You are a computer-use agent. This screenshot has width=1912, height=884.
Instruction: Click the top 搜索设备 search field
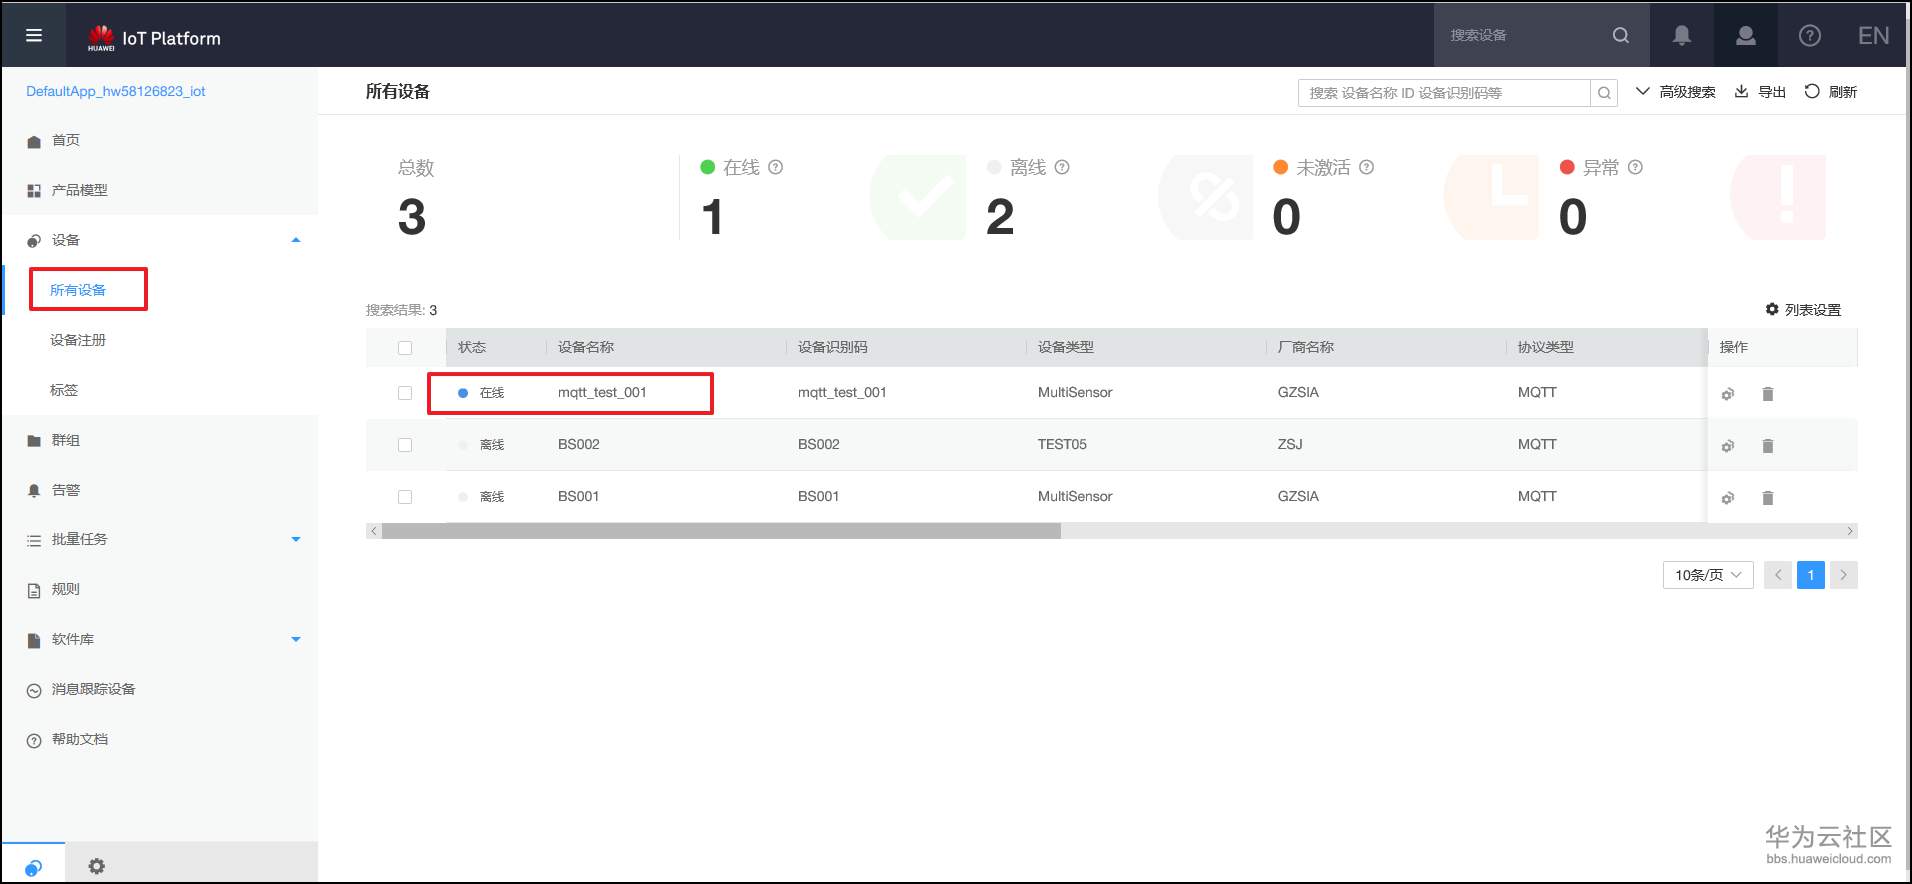click(x=1524, y=35)
